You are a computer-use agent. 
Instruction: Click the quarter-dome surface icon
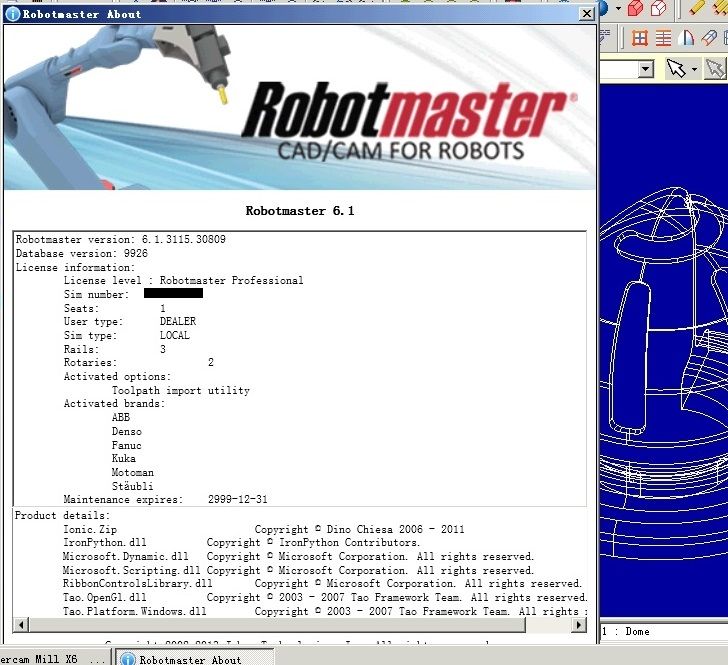click(x=686, y=38)
